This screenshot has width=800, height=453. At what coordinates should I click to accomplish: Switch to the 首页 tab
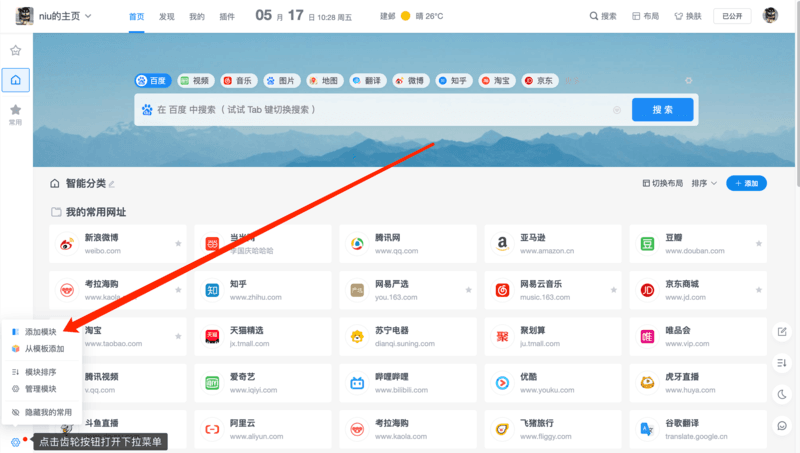136,17
